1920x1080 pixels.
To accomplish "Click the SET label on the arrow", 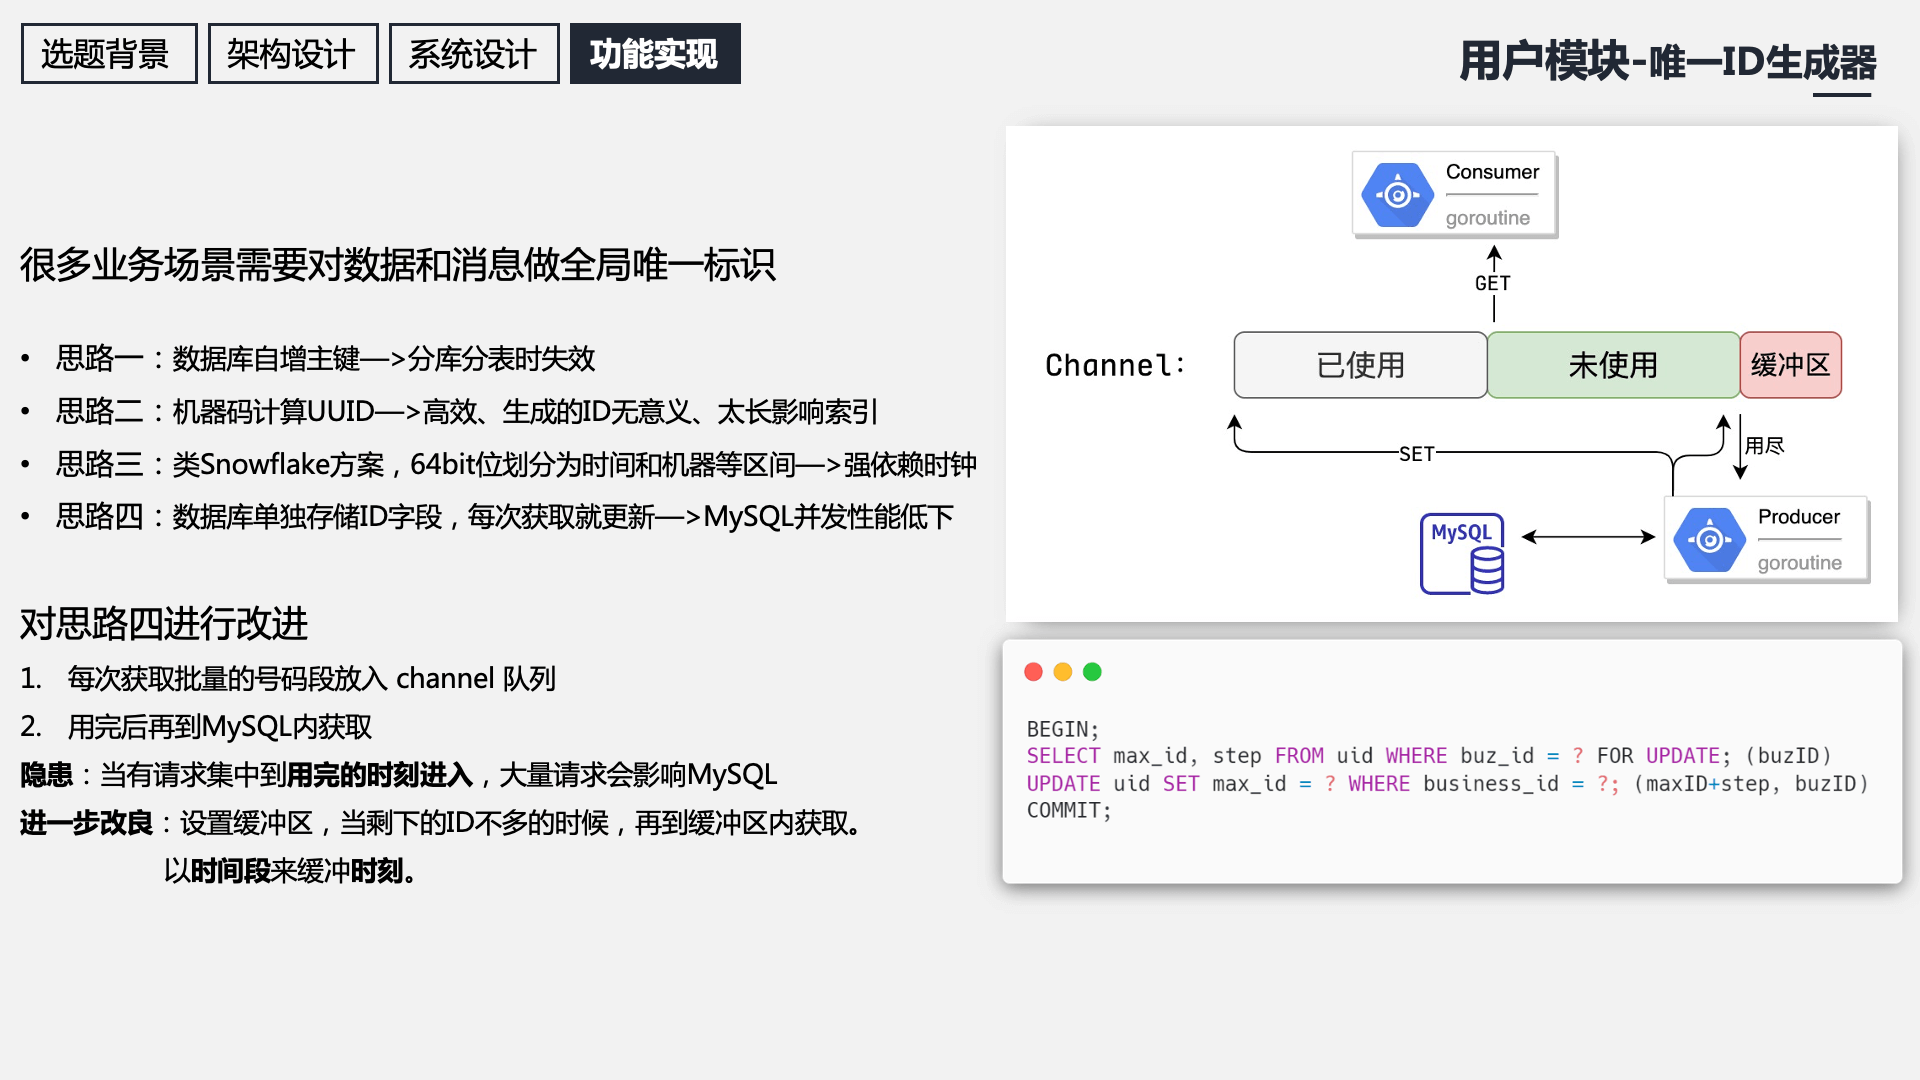I will click(1416, 454).
